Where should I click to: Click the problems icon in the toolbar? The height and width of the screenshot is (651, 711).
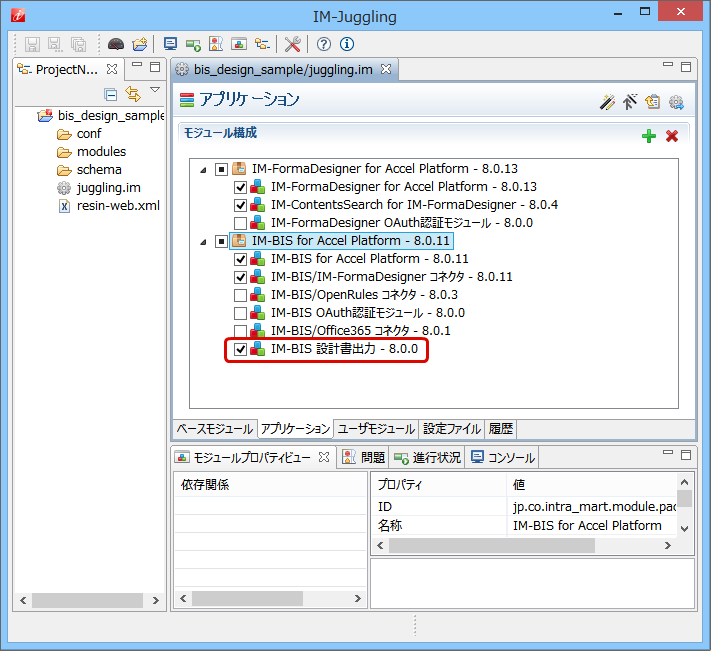pos(216,44)
